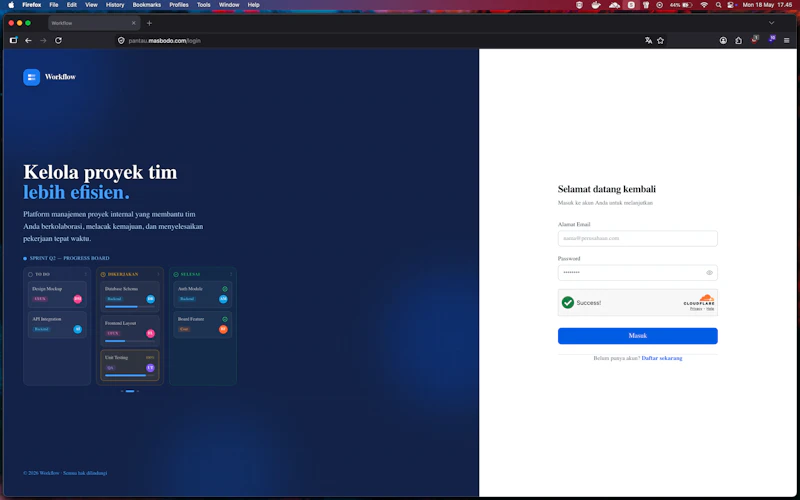Open the Apple menu
Screen dimensions: 800x500
11,5
